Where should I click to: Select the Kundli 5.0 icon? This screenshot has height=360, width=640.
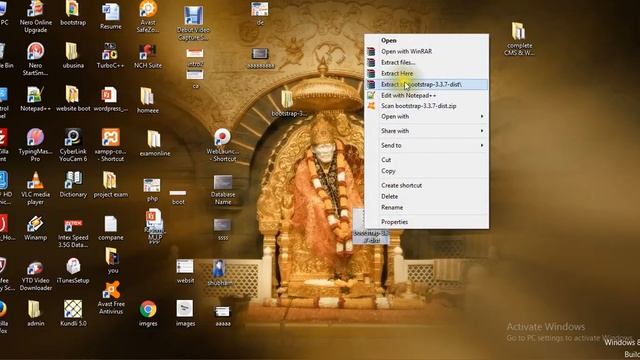coord(73,313)
